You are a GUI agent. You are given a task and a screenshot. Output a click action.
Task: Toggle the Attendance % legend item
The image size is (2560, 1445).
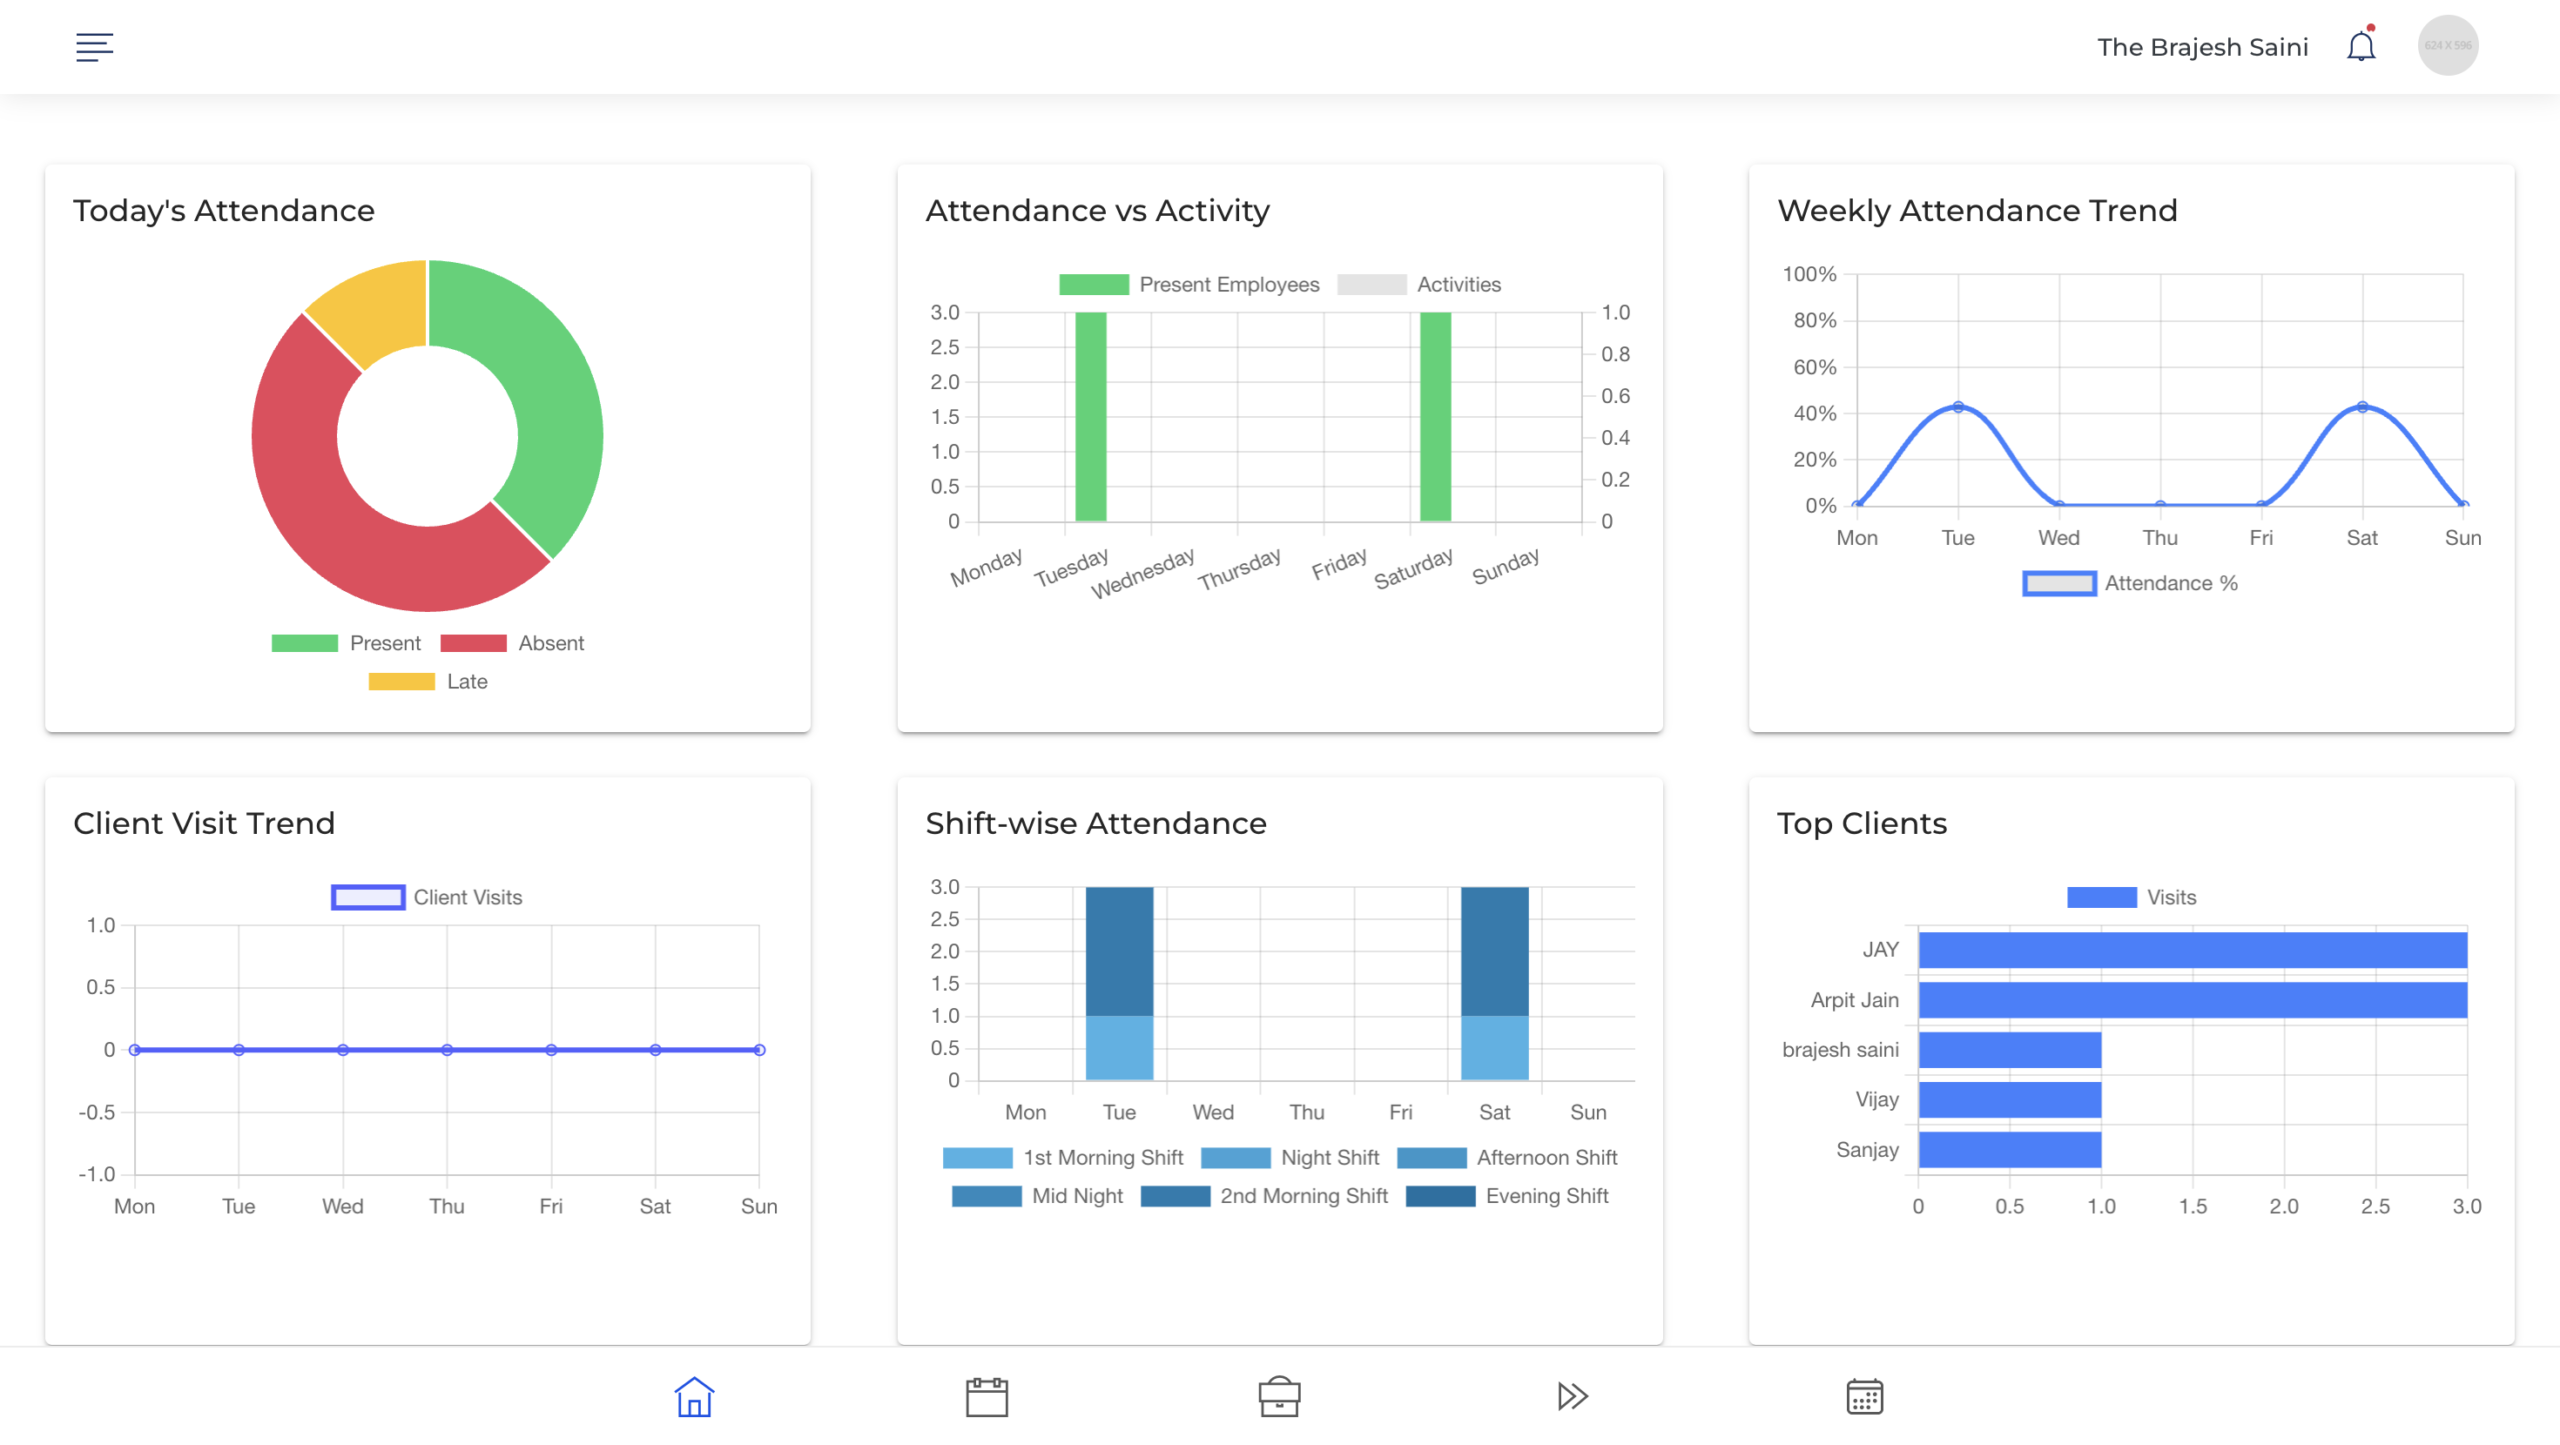(2130, 583)
